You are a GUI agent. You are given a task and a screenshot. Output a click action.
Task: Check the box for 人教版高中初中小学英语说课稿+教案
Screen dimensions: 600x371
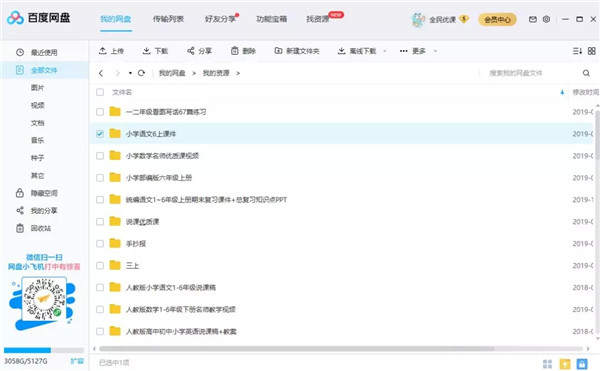(100, 331)
